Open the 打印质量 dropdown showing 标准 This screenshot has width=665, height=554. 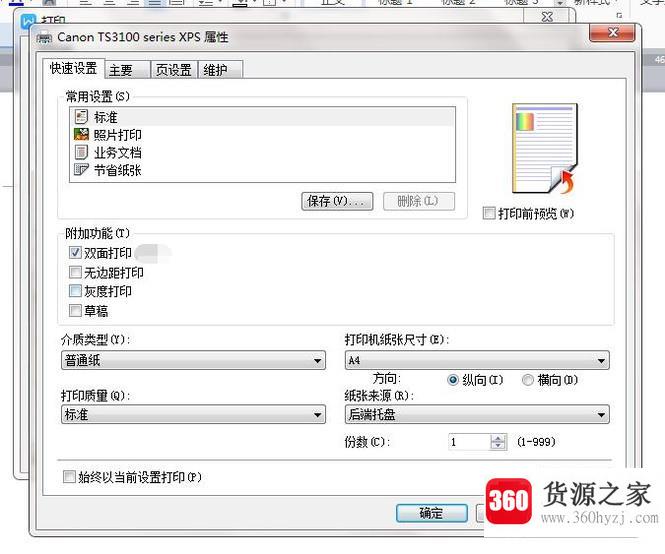tap(193, 414)
